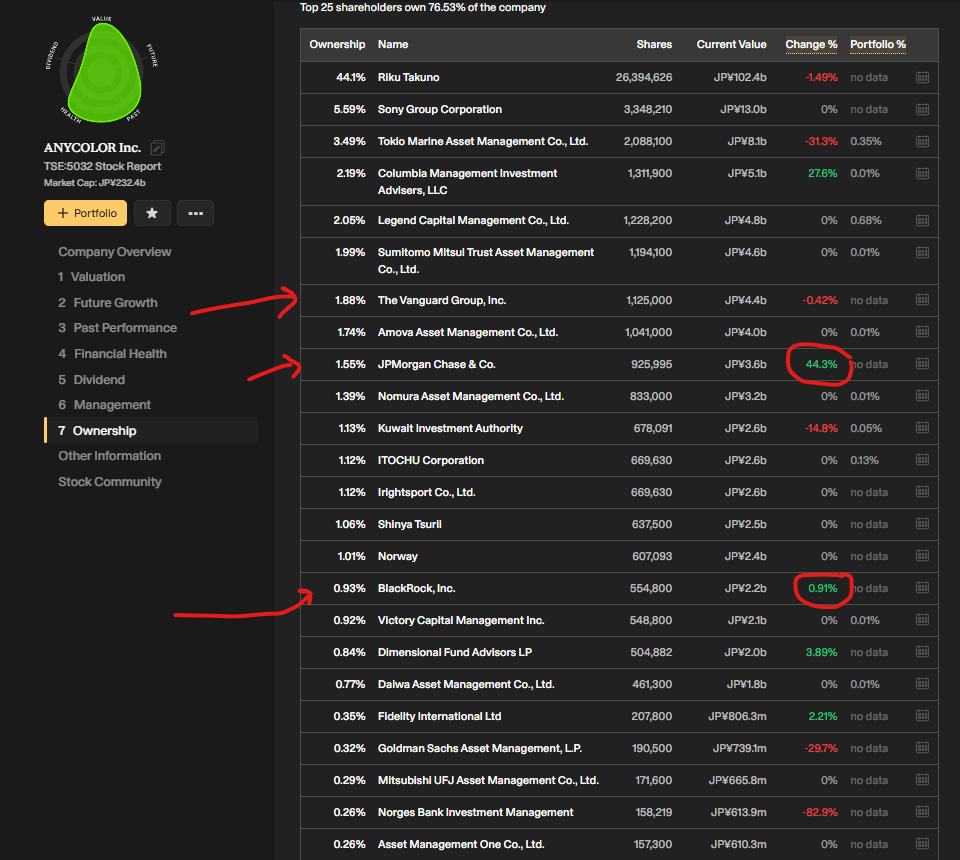Go to the Dividend section
The width and height of the screenshot is (960, 860).
point(91,380)
